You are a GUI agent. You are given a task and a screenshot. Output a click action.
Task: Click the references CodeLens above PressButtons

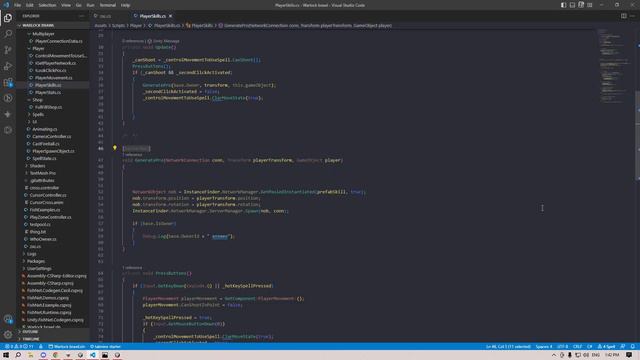(x=133, y=268)
